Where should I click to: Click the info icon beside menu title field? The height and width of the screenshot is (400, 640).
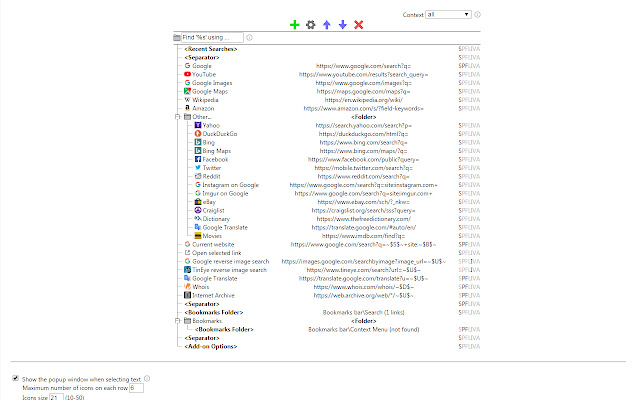coord(249,38)
